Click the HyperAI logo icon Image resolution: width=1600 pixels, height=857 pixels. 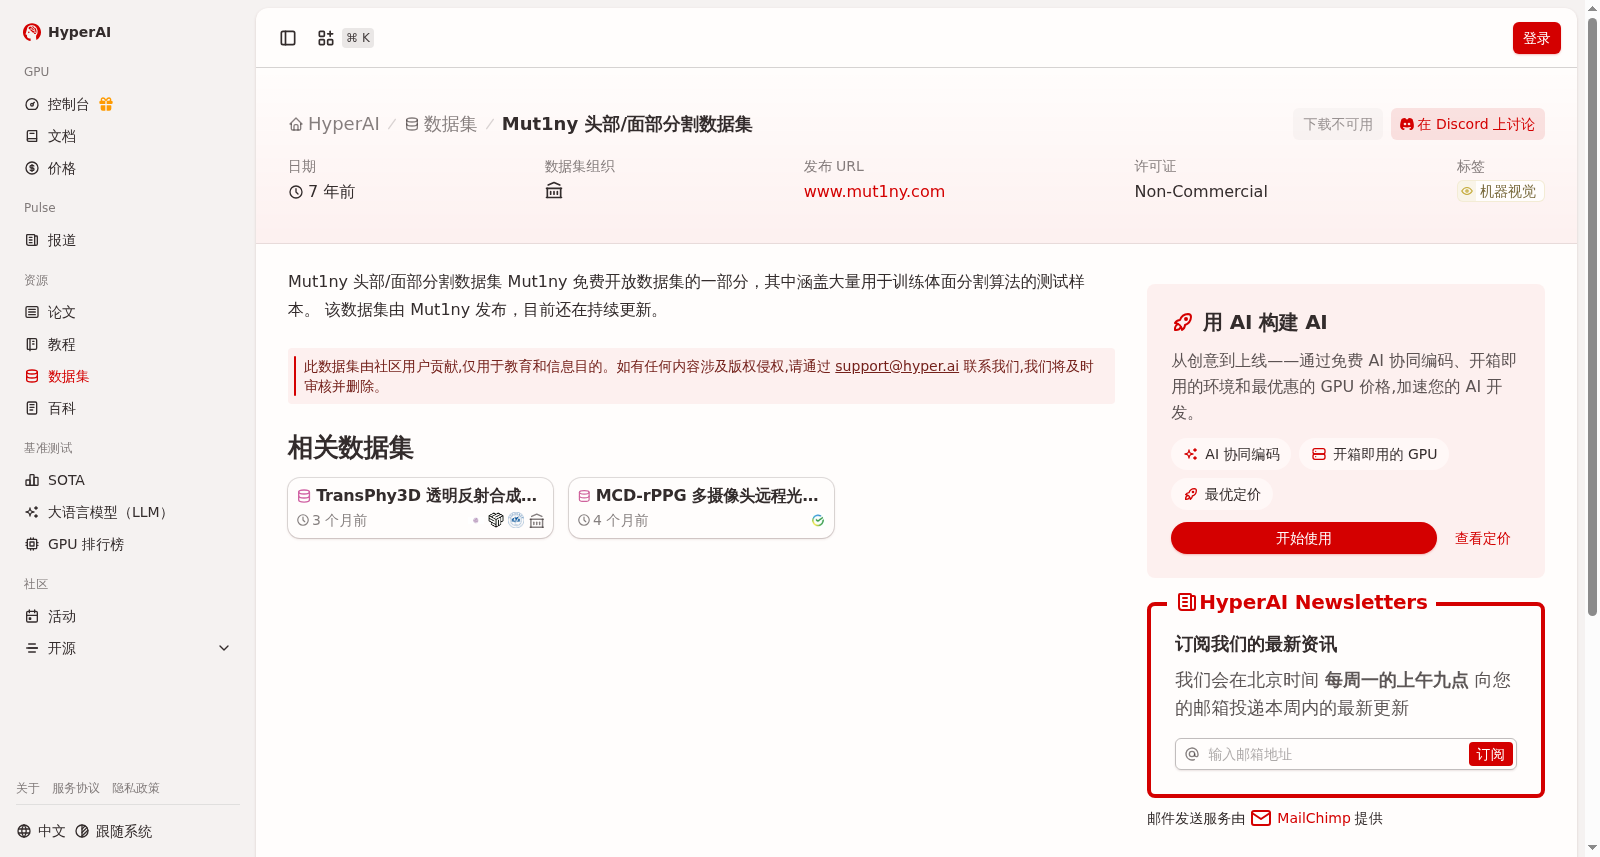pos(32,32)
